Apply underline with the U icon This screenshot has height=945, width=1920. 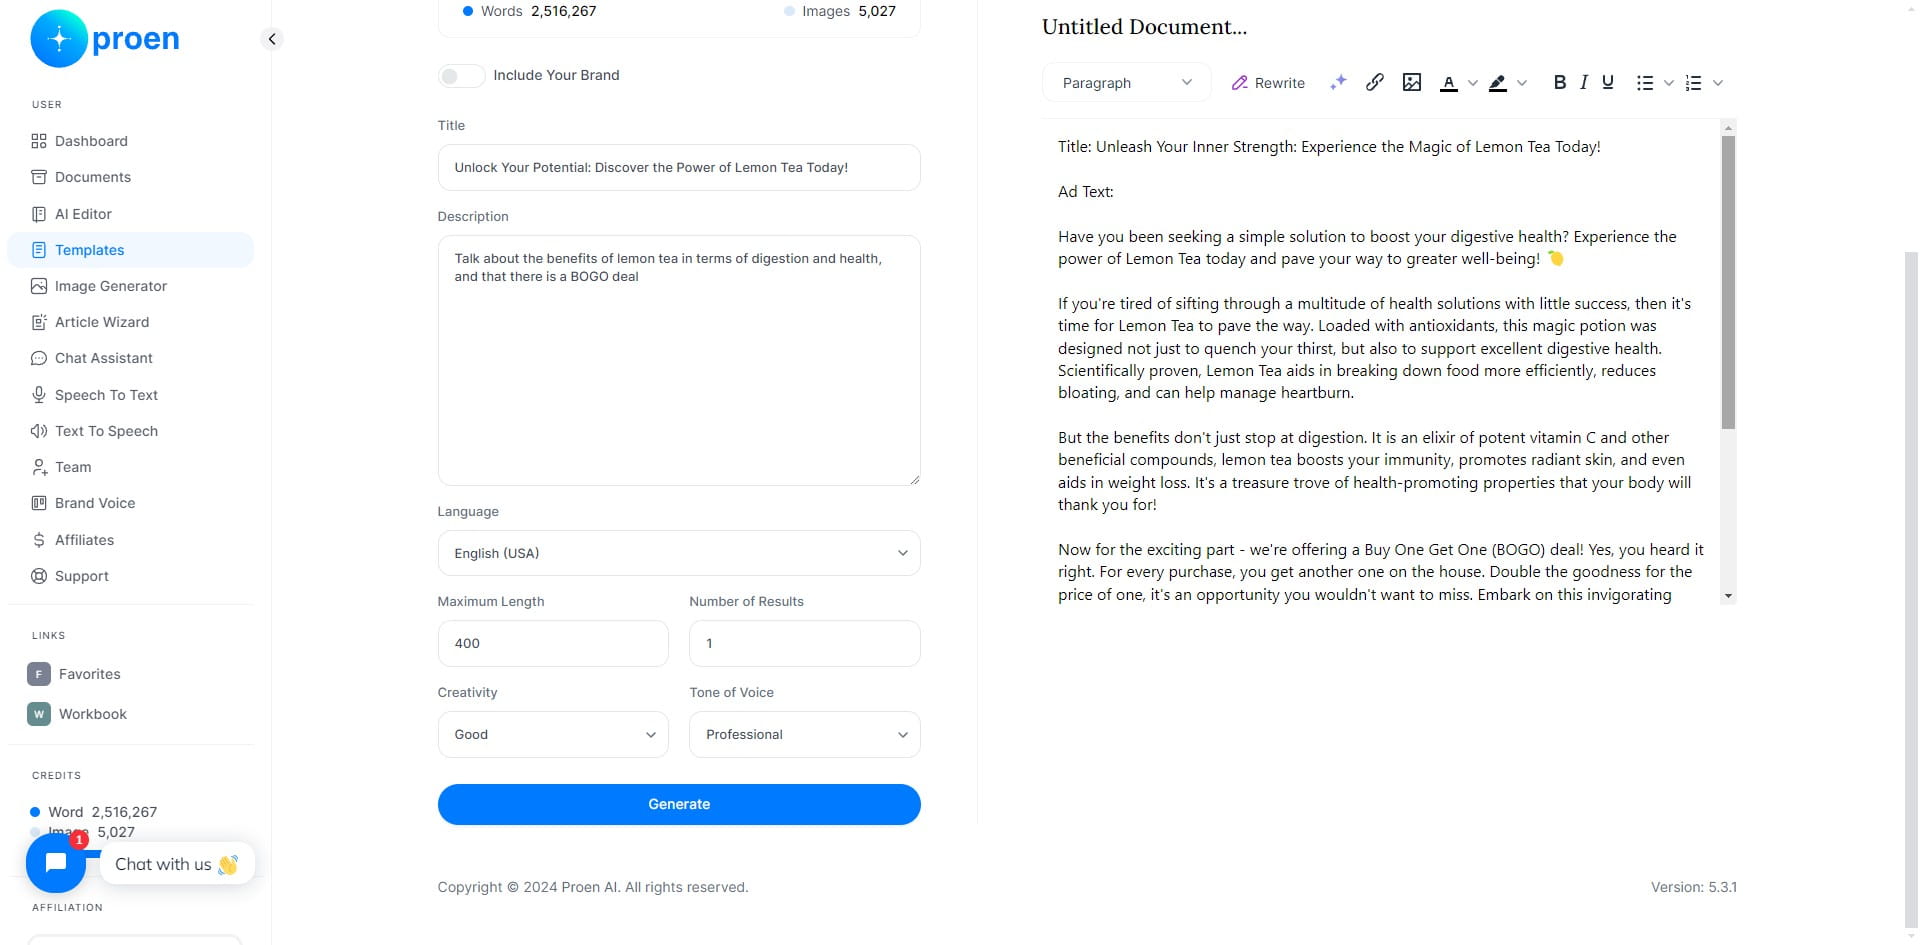click(1608, 82)
